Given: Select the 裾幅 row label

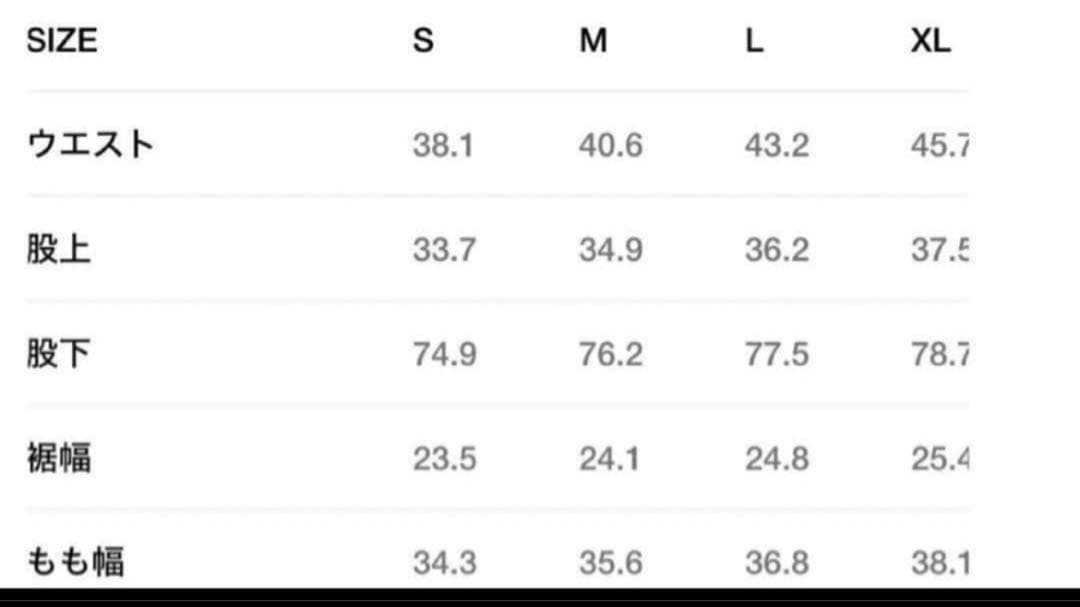Looking at the screenshot, I should pos(59,459).
